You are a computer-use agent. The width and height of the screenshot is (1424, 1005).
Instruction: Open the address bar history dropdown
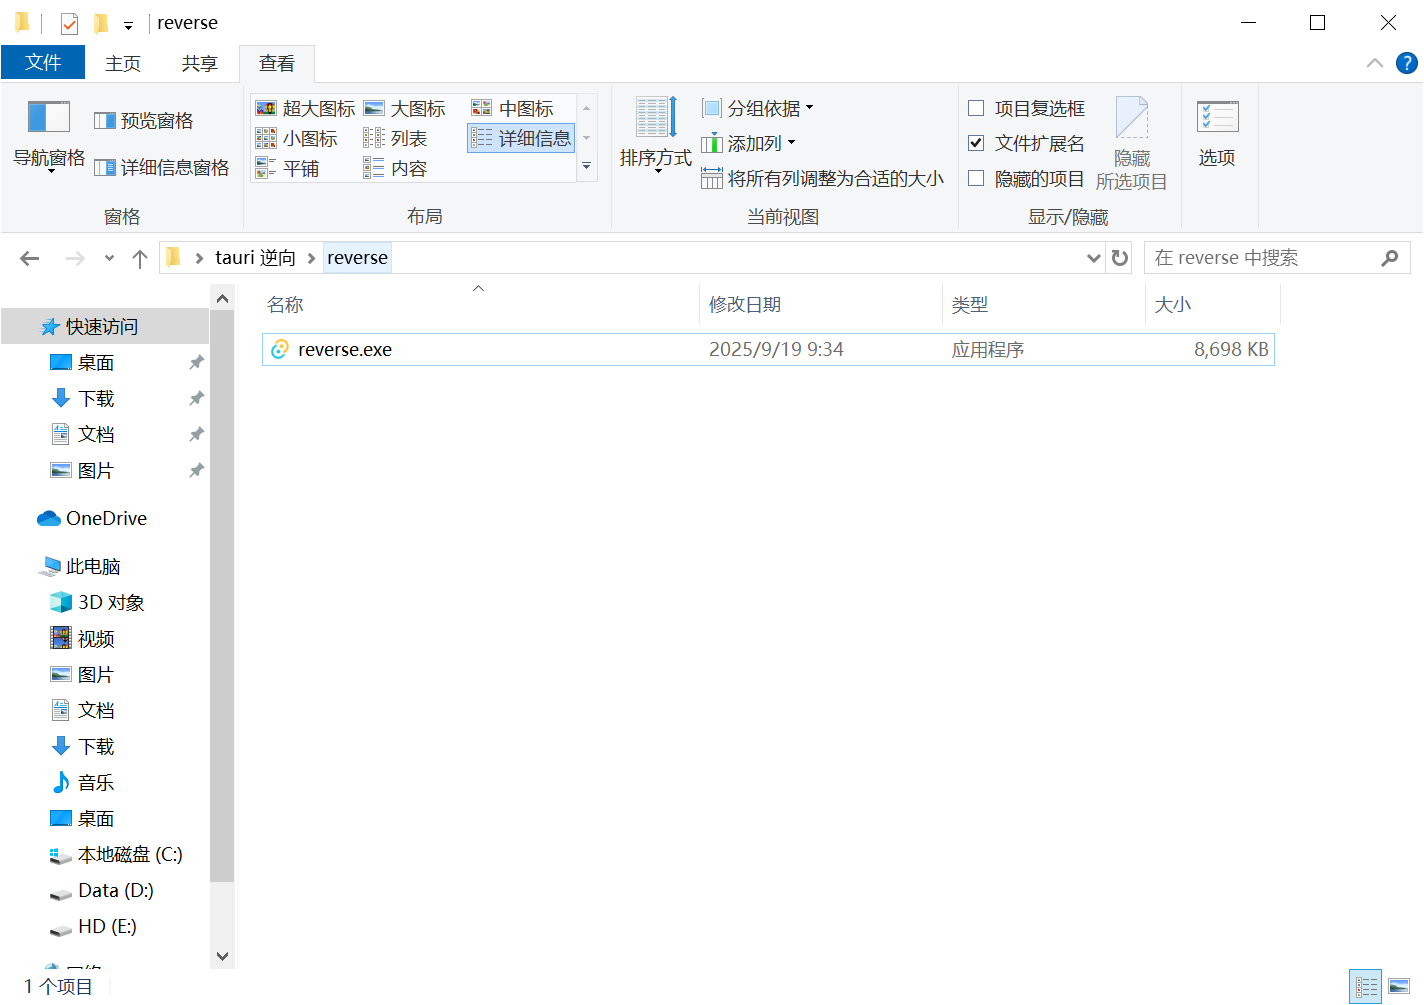[x=1093, y=258]
